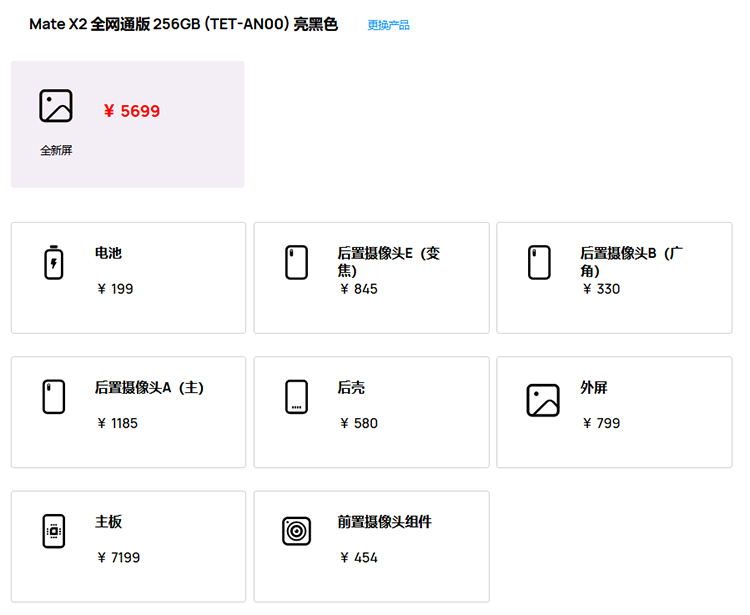Click the 全新屏 label

coord(56,150)
